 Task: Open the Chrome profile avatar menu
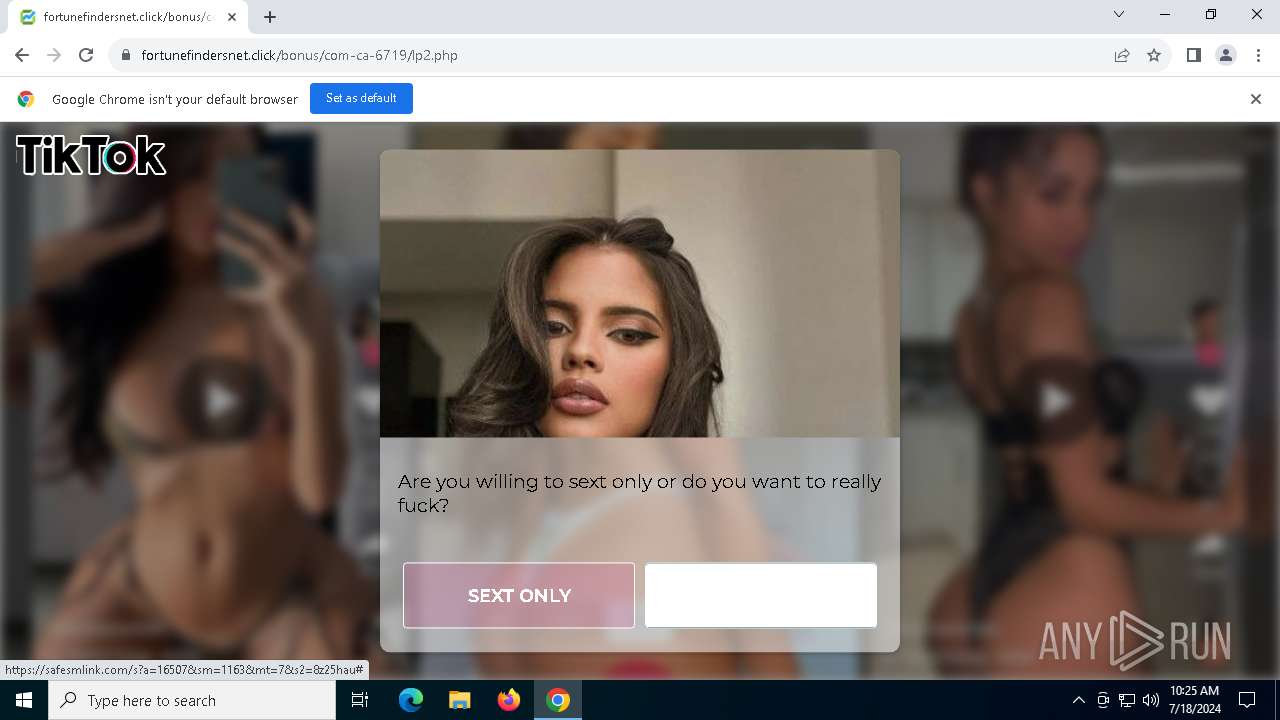tap(1226, 55)
